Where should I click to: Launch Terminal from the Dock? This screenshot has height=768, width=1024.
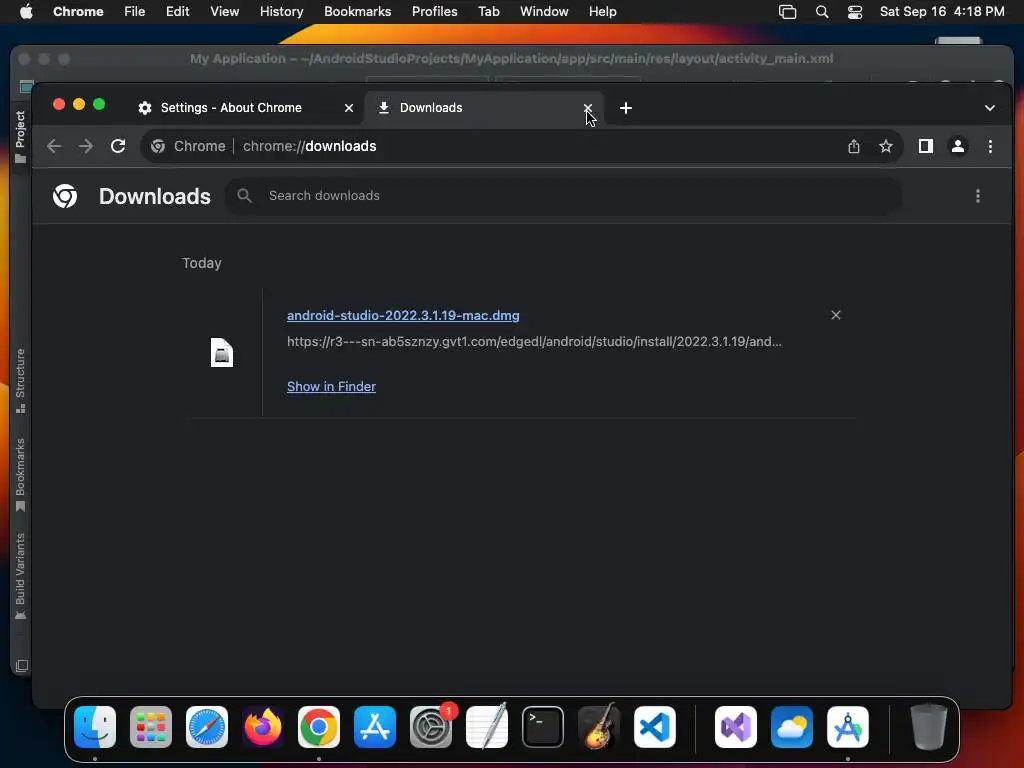(543, 727)
